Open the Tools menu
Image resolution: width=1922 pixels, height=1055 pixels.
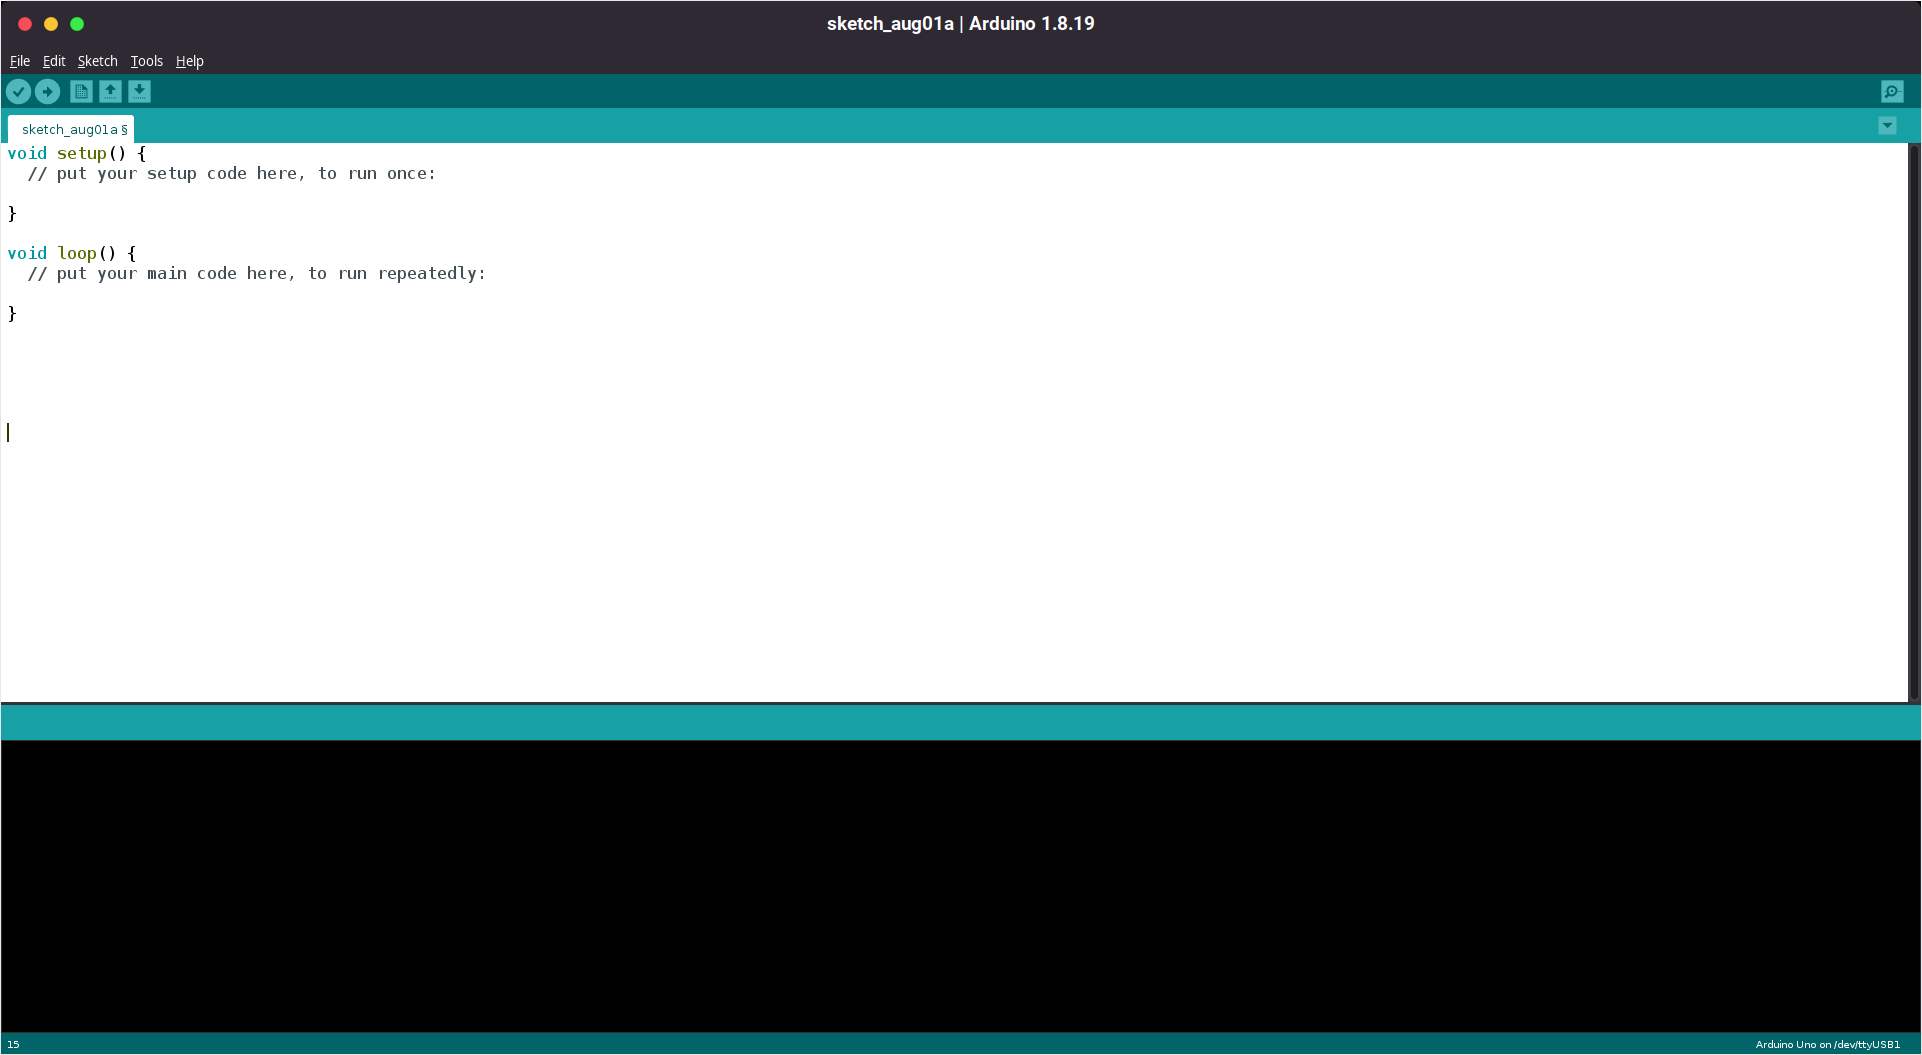pyautogui.click(x=146, y=61)
